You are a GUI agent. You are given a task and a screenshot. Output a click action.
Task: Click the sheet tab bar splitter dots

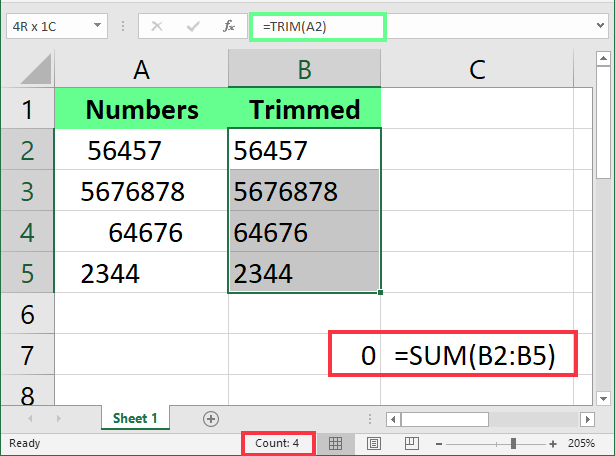click(369, 419)
